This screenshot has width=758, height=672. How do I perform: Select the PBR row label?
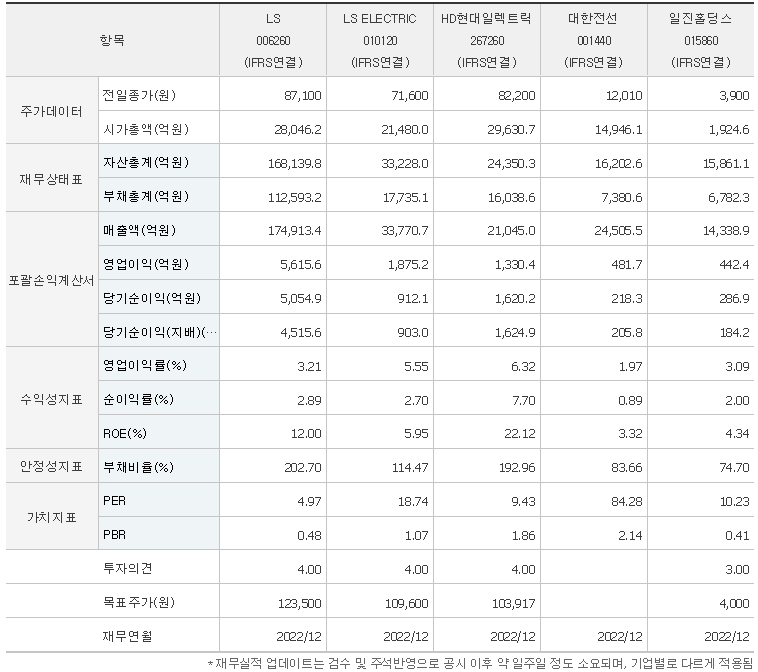click(x=115, y=534)
